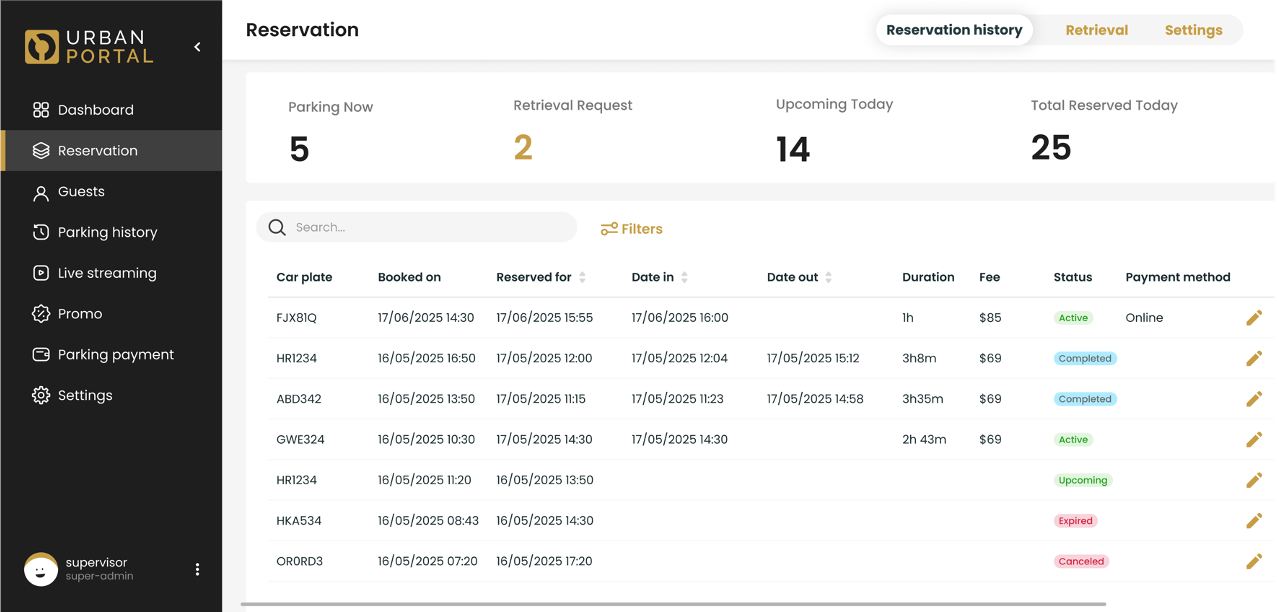Click the Parking payment wallet icon
Screen dimensions: 1277x612
pos(41,355)
